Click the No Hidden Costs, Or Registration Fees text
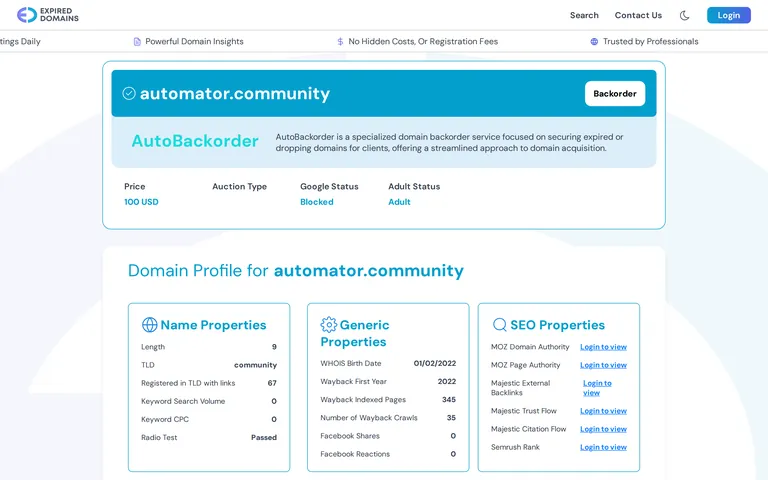The image size is (768, 480). coord(423,42)
